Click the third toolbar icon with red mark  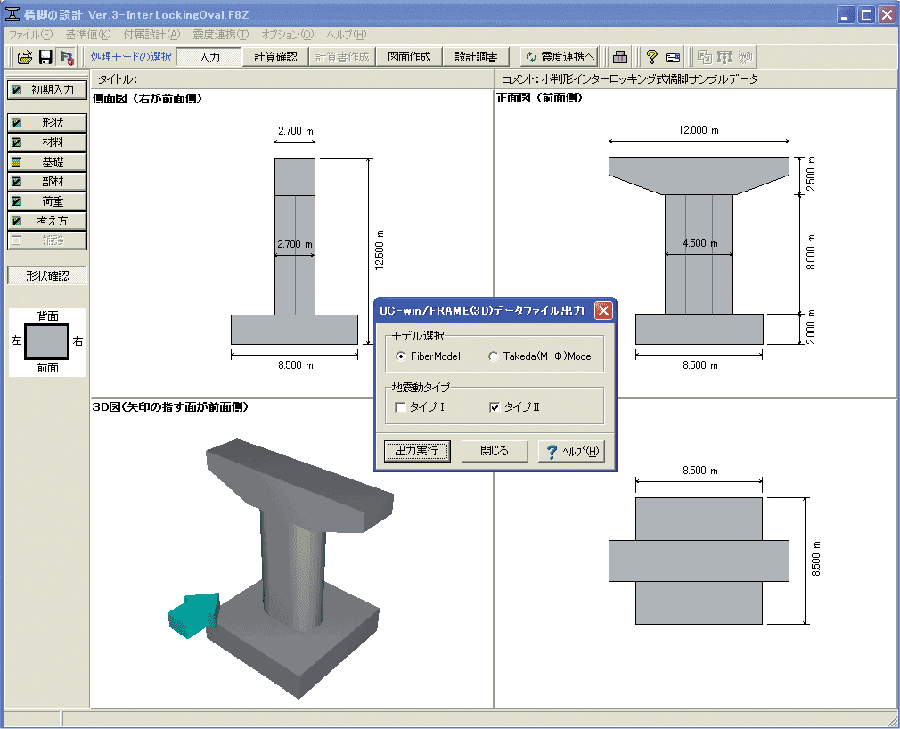click(x=66, y=57)
